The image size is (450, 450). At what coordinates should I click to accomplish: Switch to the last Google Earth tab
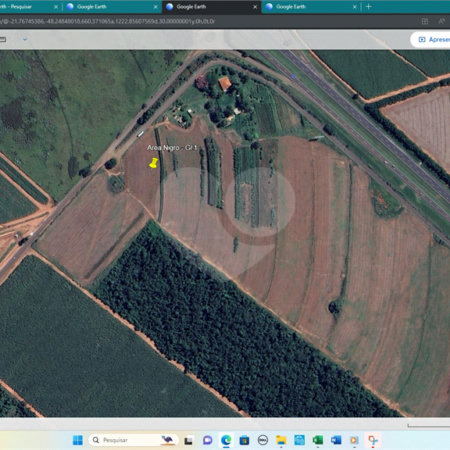(311, 7)
